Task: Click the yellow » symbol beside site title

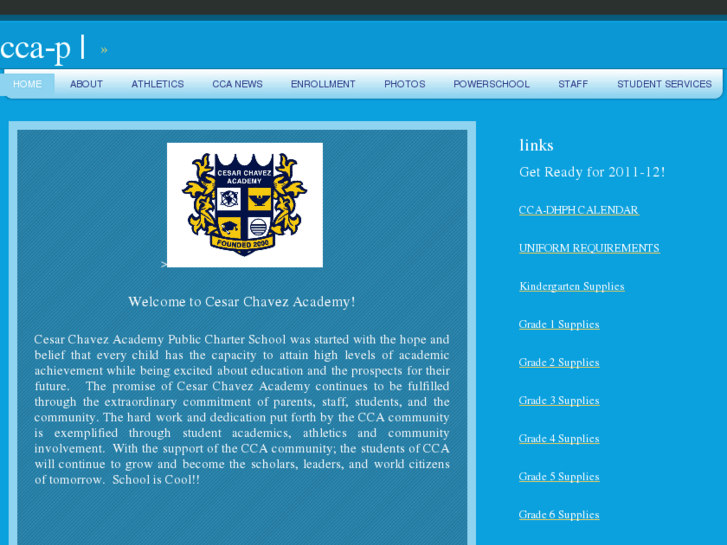Action: click(104, 50)
